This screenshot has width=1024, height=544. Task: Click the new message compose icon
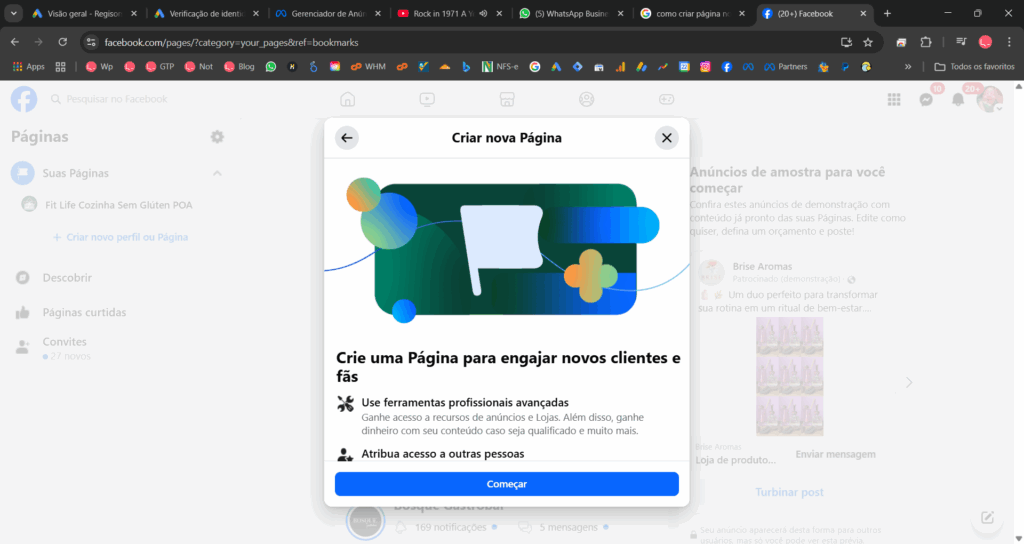click(987, 518)
